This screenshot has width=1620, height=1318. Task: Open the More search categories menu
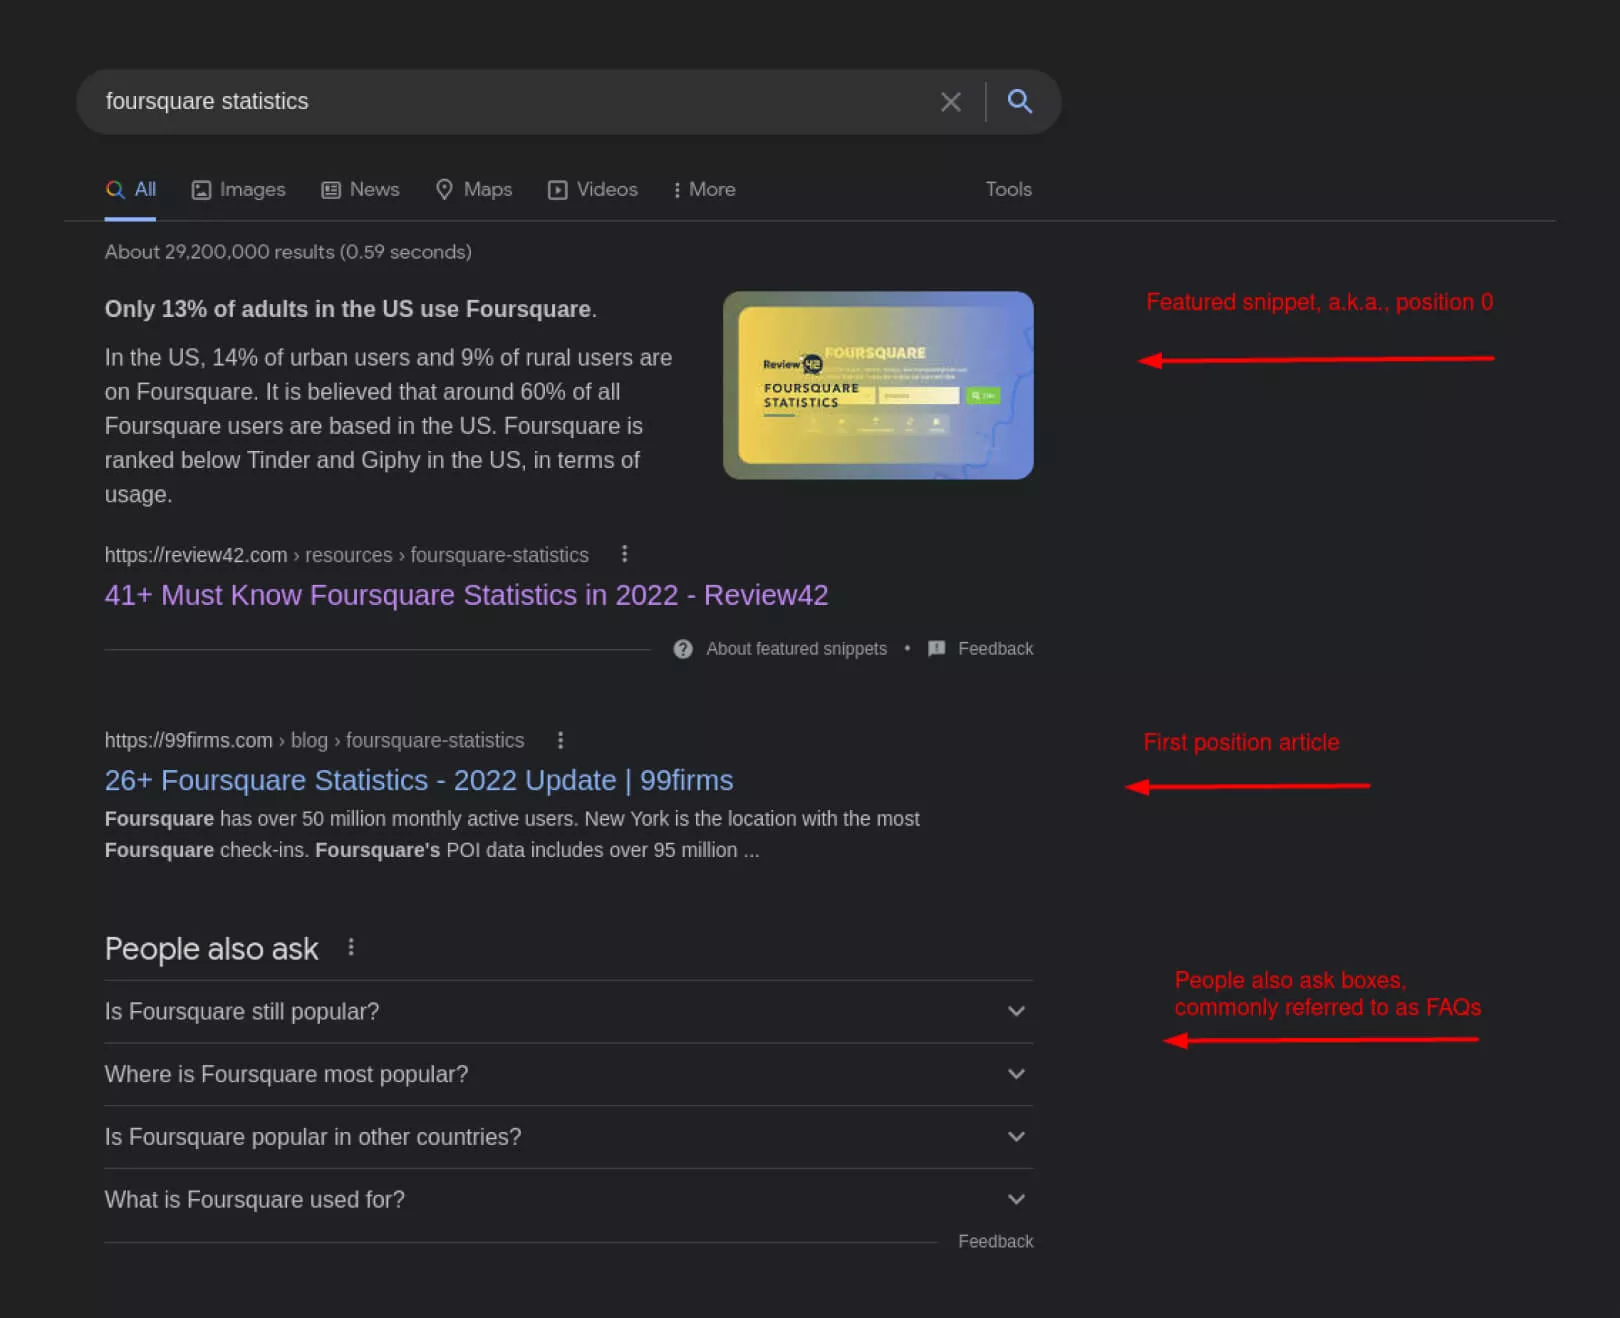point(705,190)
